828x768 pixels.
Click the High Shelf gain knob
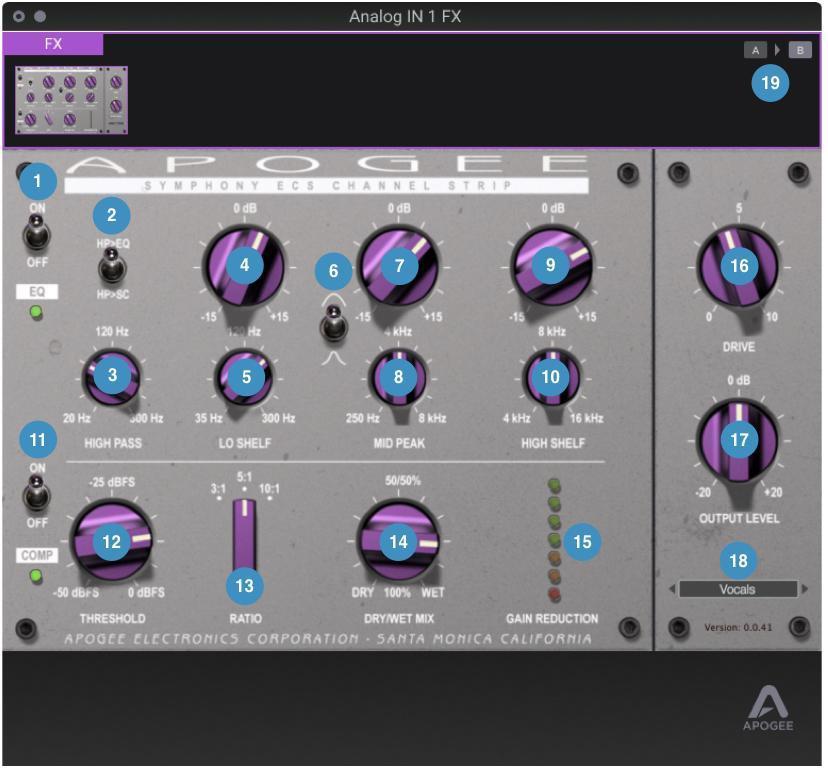coord(550,266)
